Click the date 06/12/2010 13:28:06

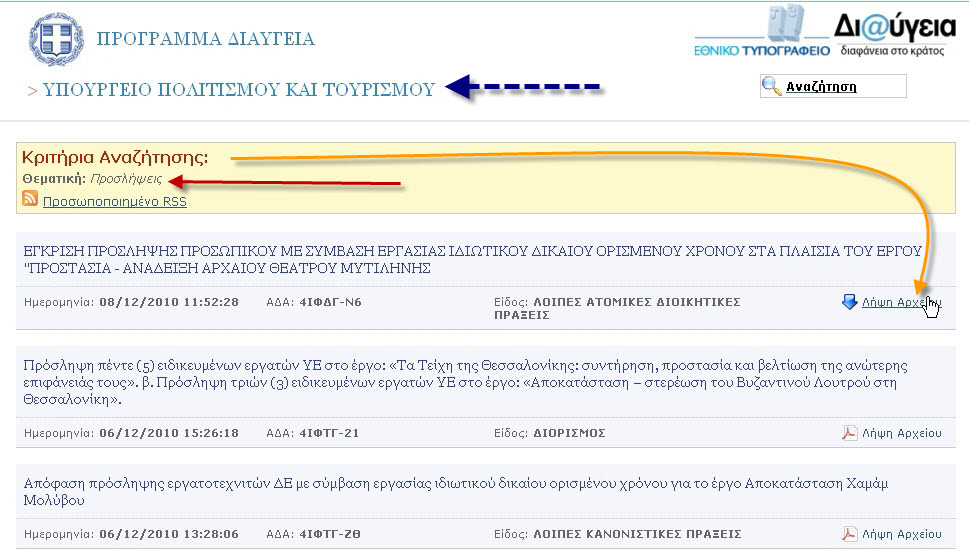coord(169,534)
